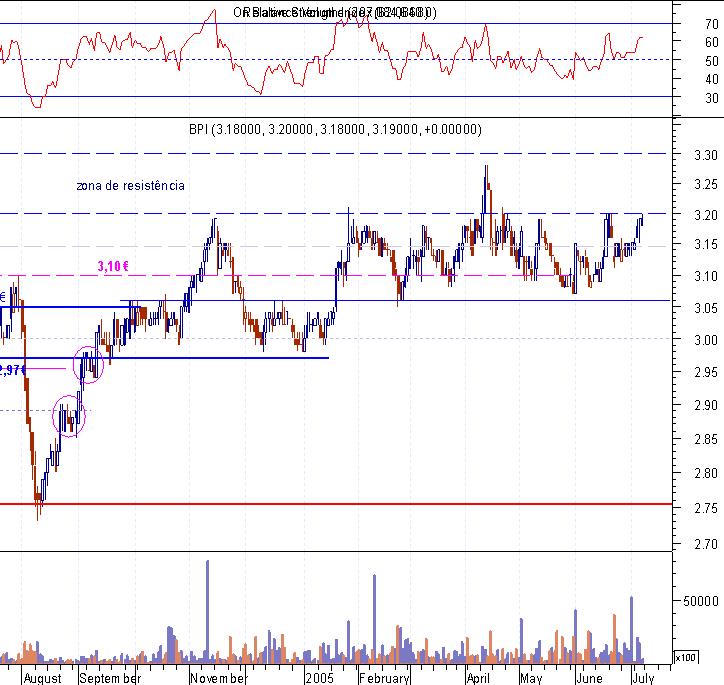Image resolution: width=724 pixels, height=685 pixels.
Task: Click RSI axis value 70
Action: (x=712, y=24)
